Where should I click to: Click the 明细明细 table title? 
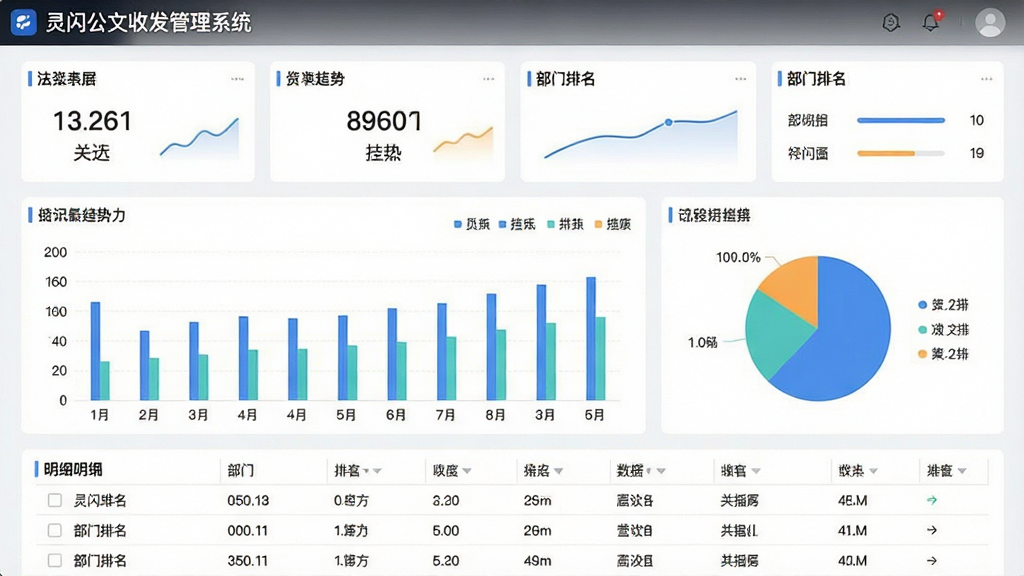72,470
